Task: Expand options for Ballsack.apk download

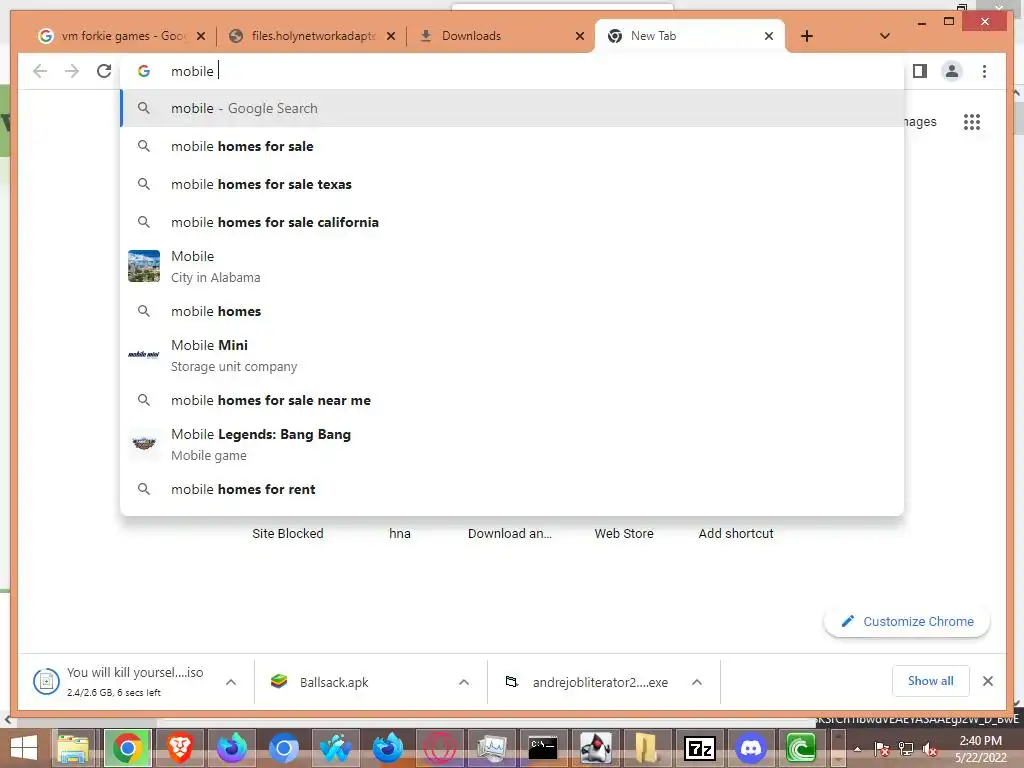Action: [464, 682]
